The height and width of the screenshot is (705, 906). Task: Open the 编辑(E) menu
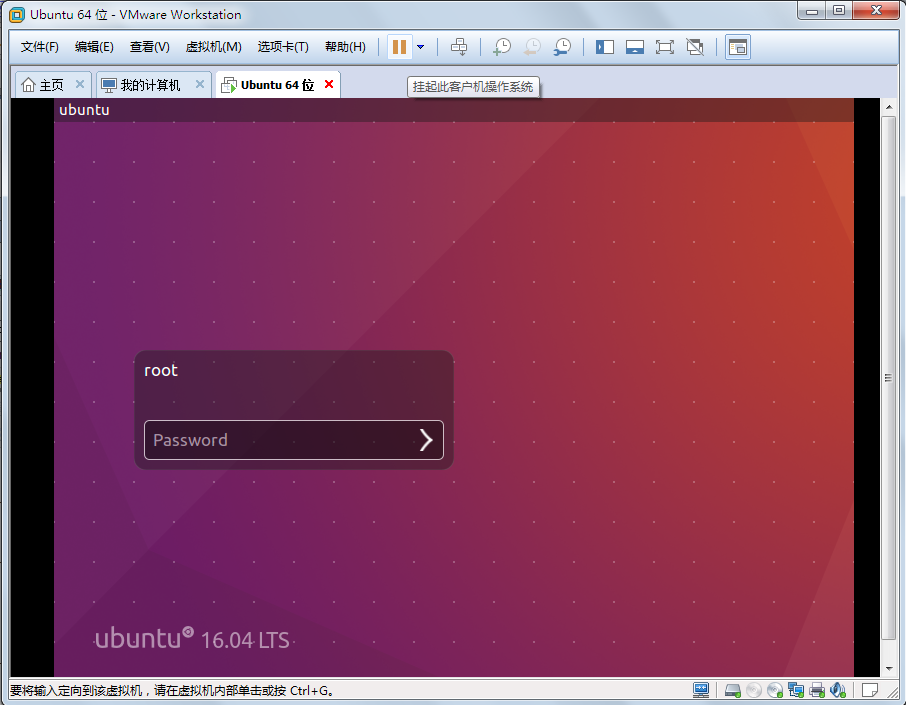(94, 47)
